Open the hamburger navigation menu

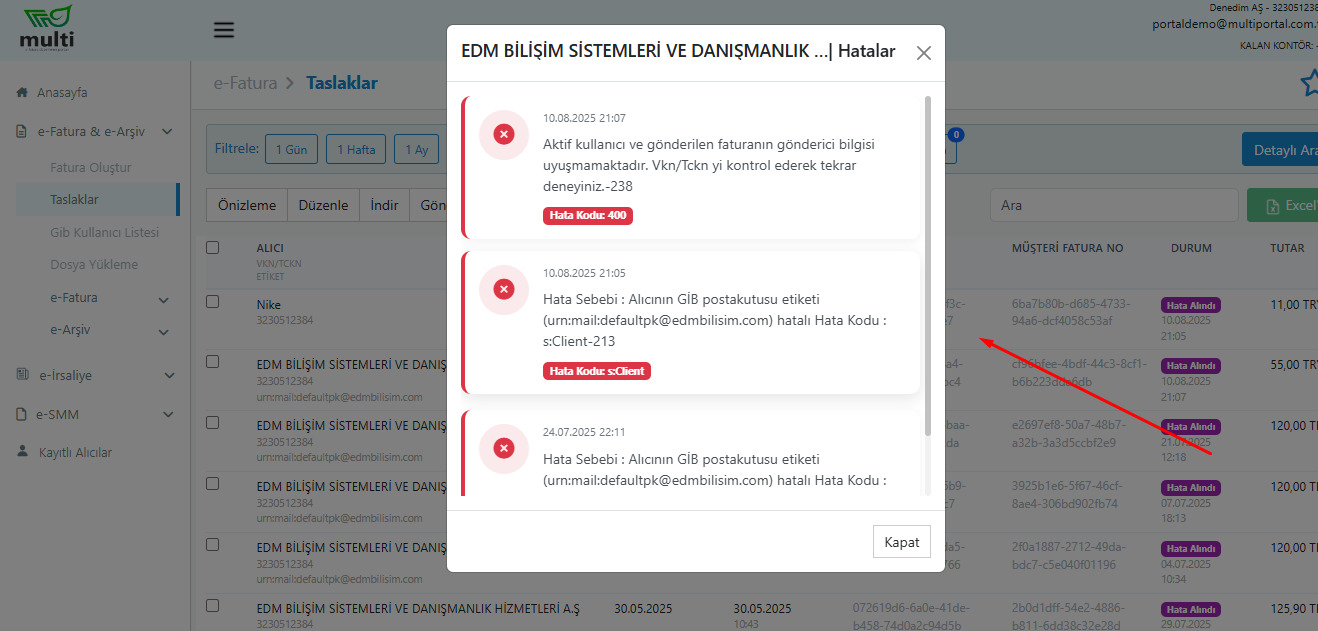pos(223,29)
